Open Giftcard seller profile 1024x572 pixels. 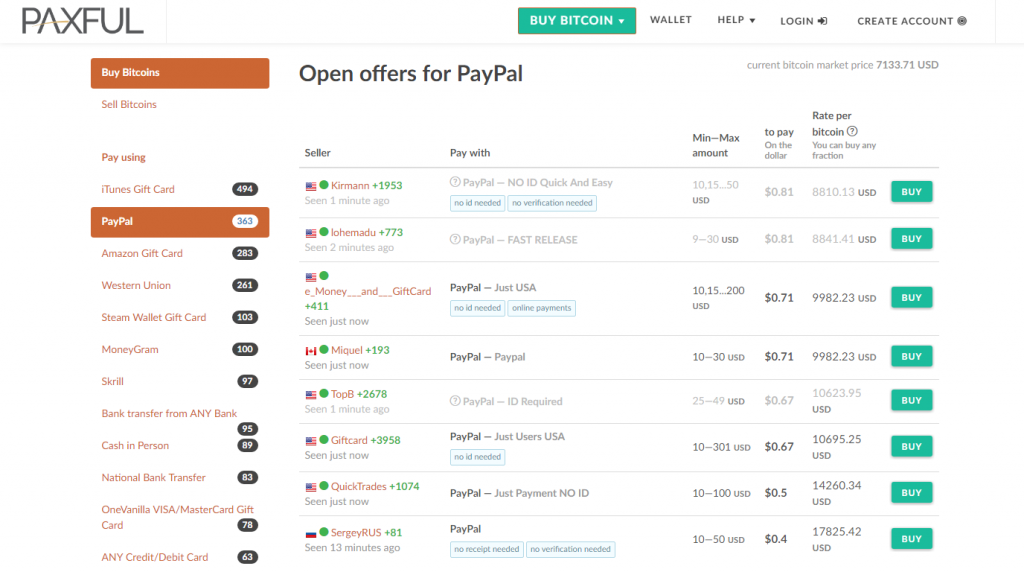tap(349, 440)
